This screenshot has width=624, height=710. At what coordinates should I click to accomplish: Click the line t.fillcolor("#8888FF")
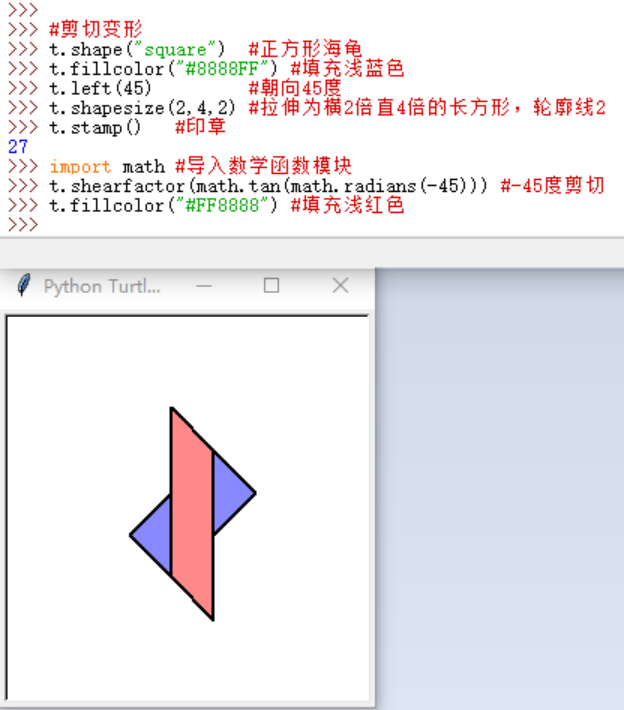pos(163,68)
